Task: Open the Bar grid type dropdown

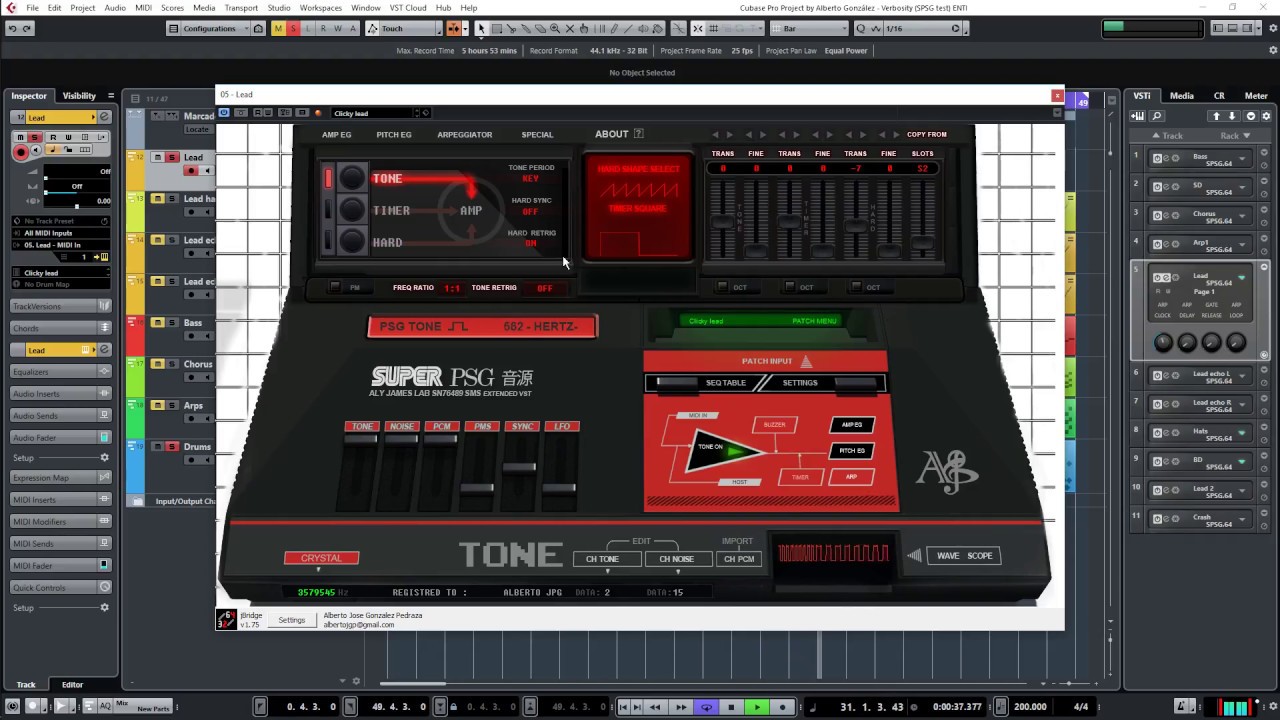Action: (x=810, y=28)
